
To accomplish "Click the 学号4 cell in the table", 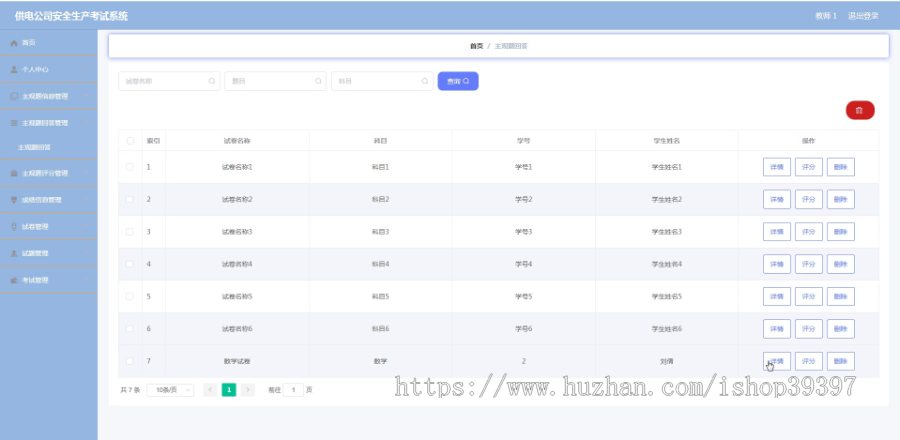I will pyautogui.click(x=523, y=264).
